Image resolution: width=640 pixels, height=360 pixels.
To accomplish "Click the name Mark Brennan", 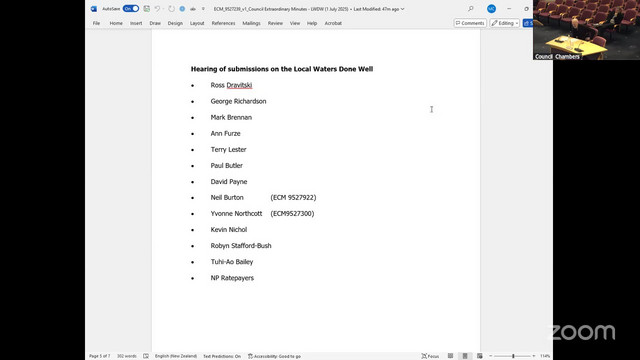I will [231, 117].
